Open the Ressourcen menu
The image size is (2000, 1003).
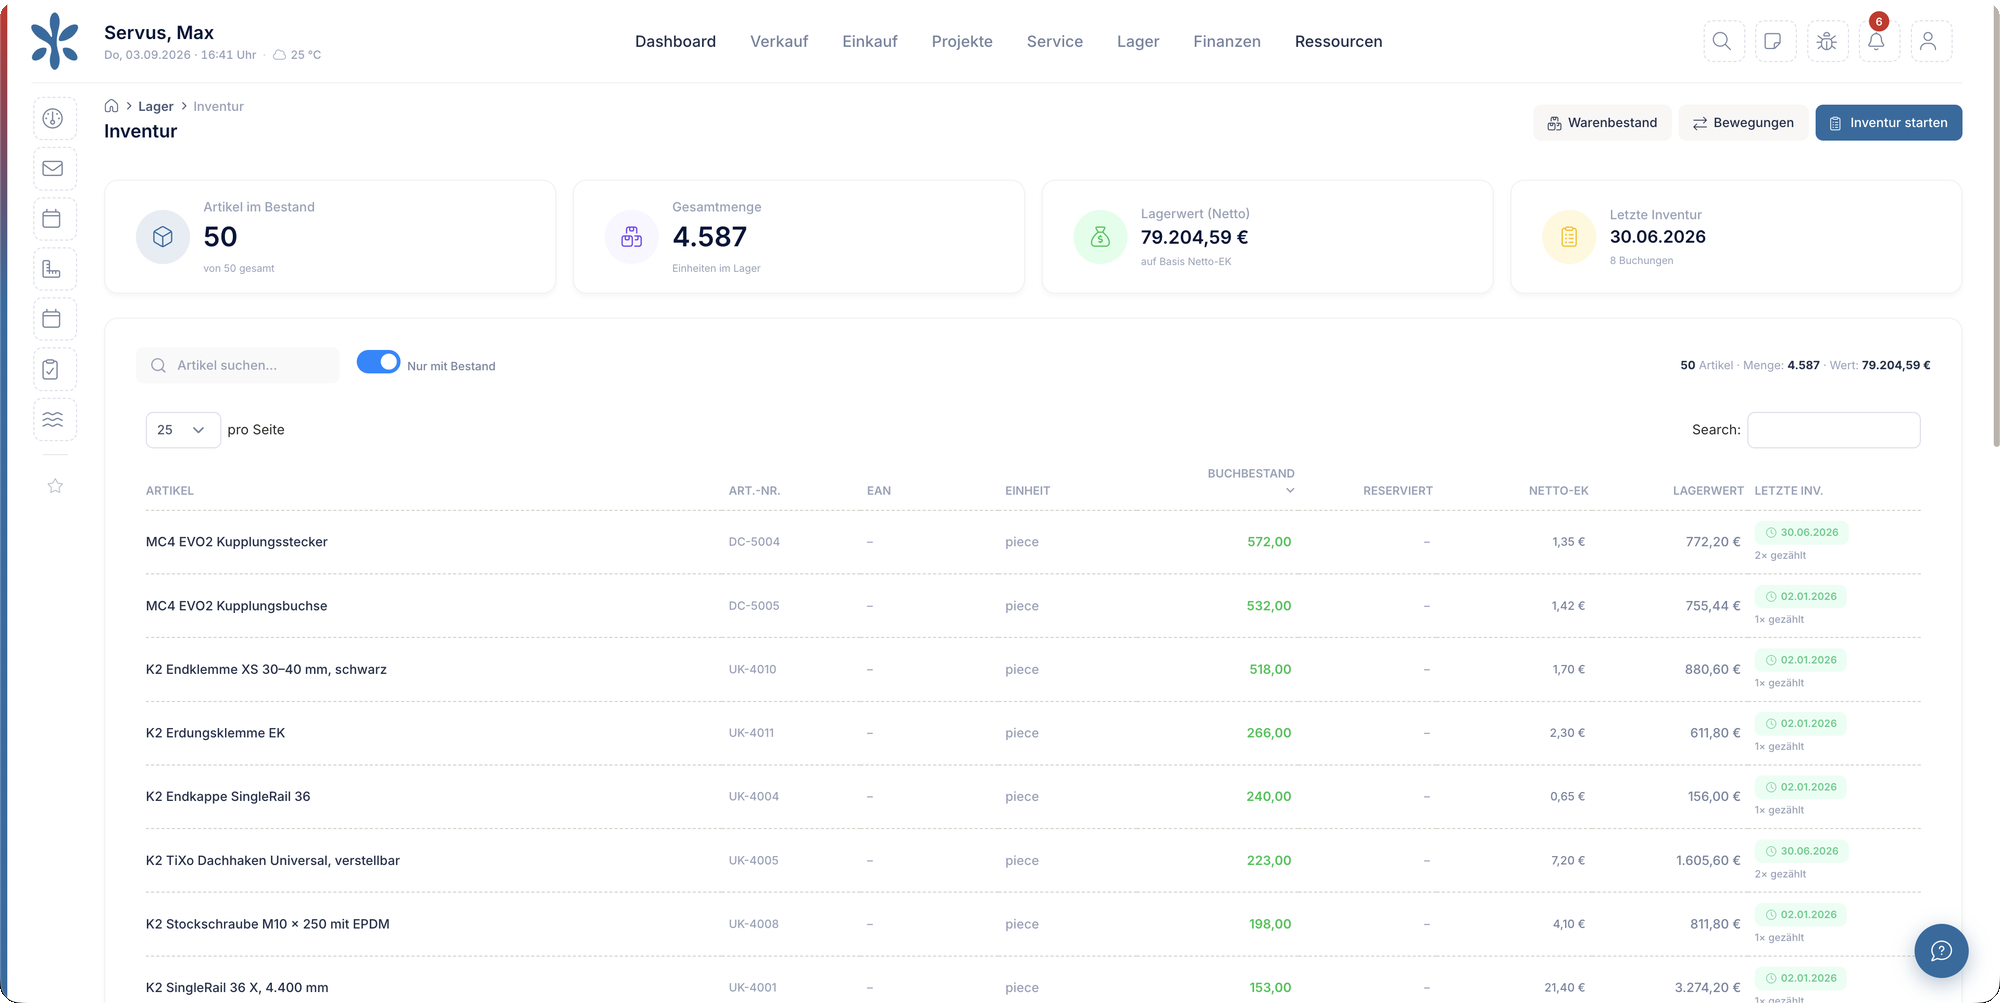coord(1339,41)
